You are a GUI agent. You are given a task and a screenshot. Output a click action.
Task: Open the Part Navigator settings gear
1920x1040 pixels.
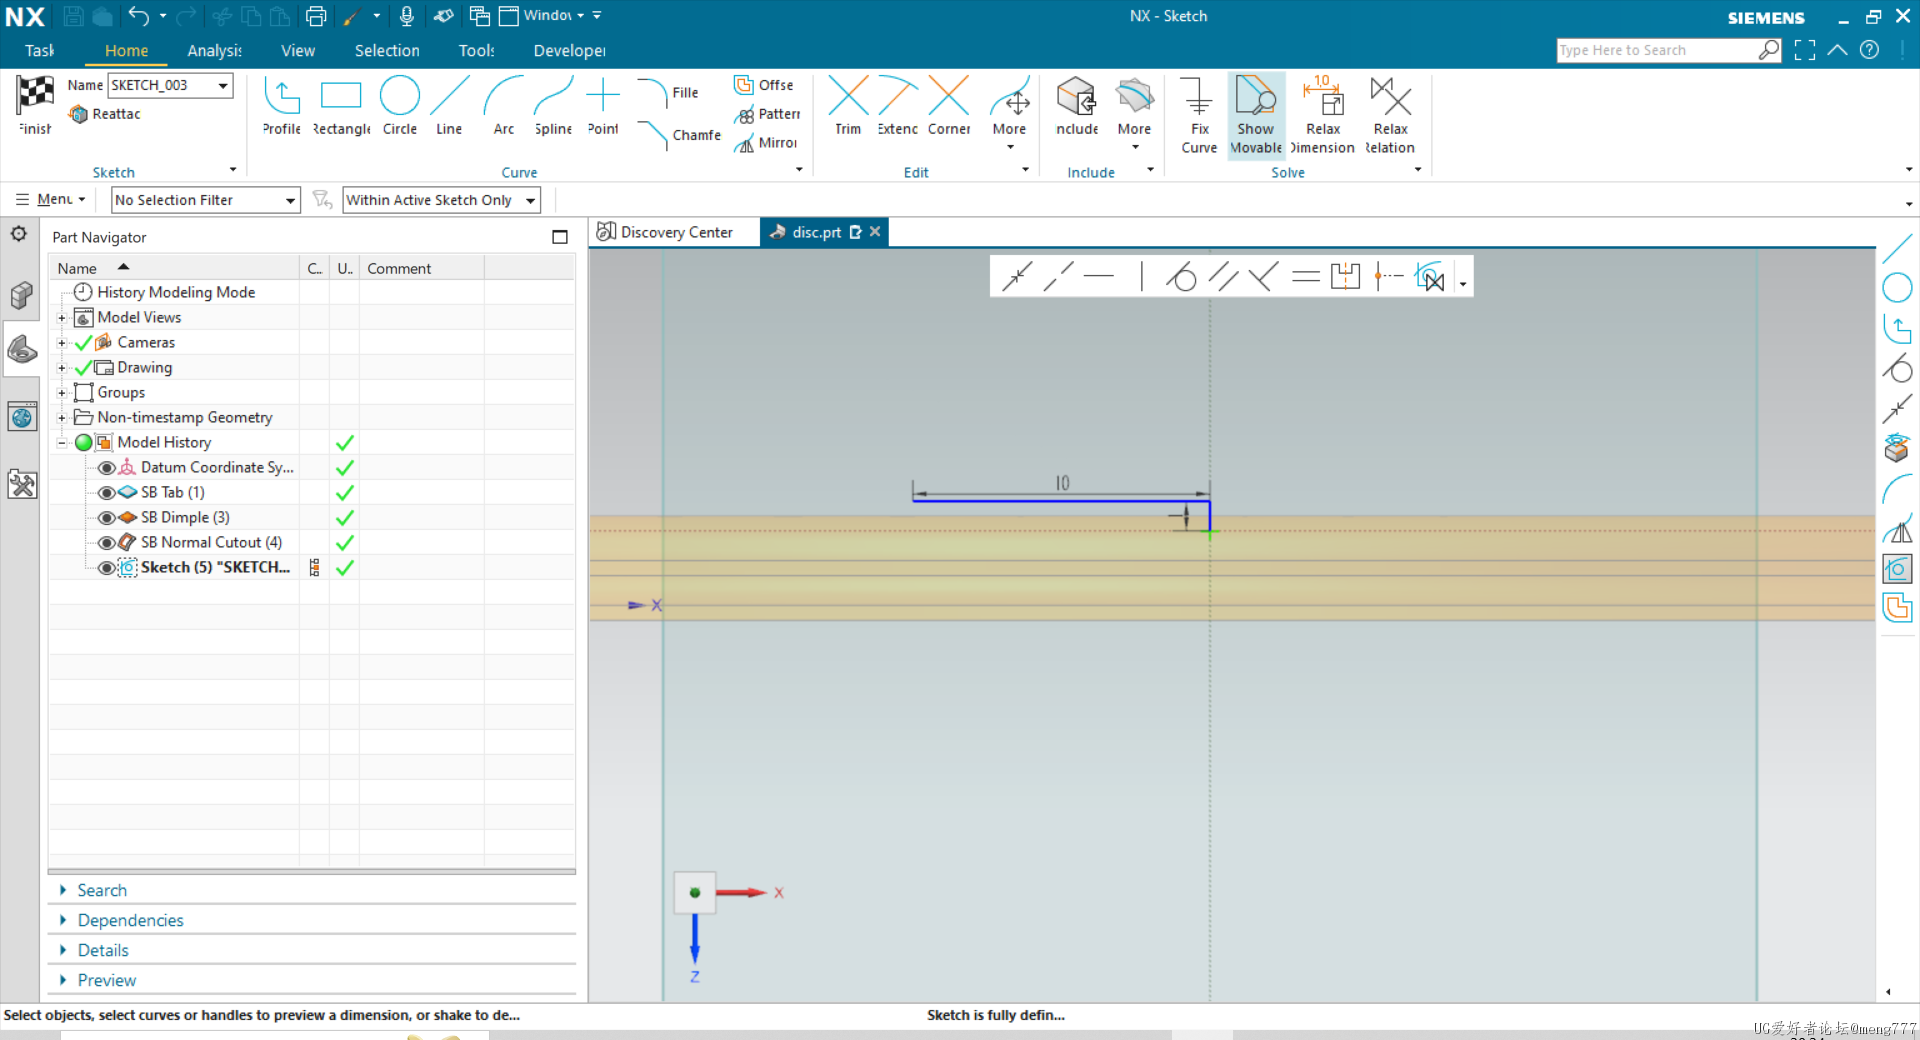pyautogui.click(x=19, y=234)
